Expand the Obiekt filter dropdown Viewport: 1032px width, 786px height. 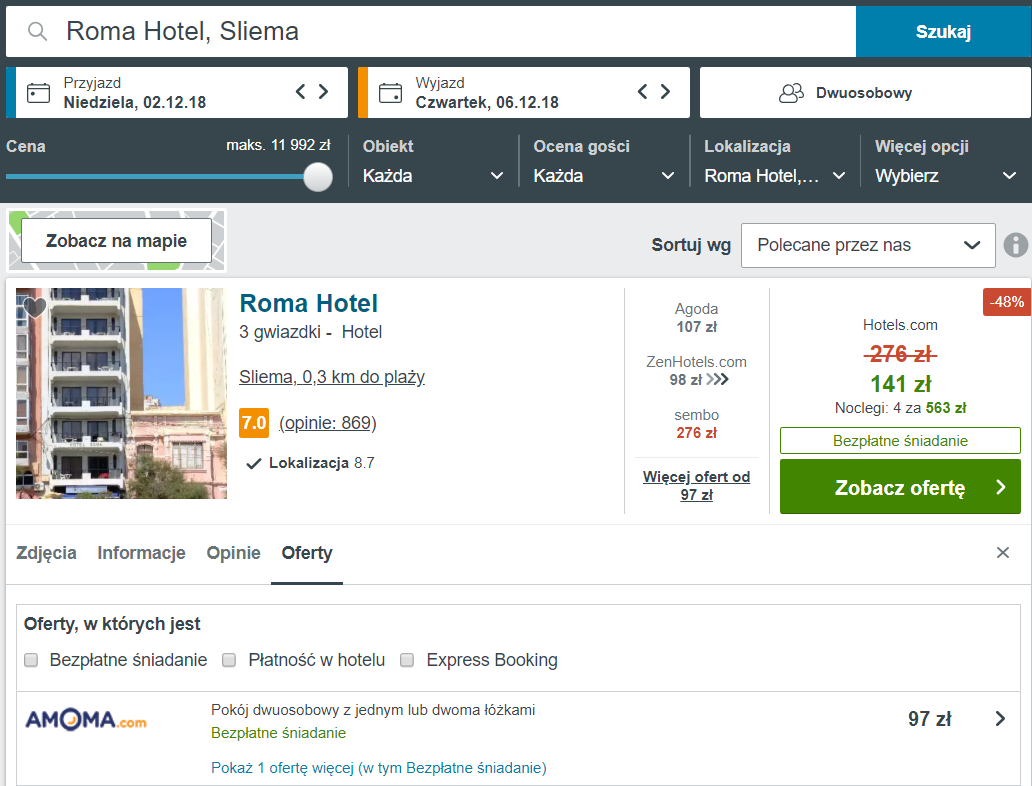point(433,176)
